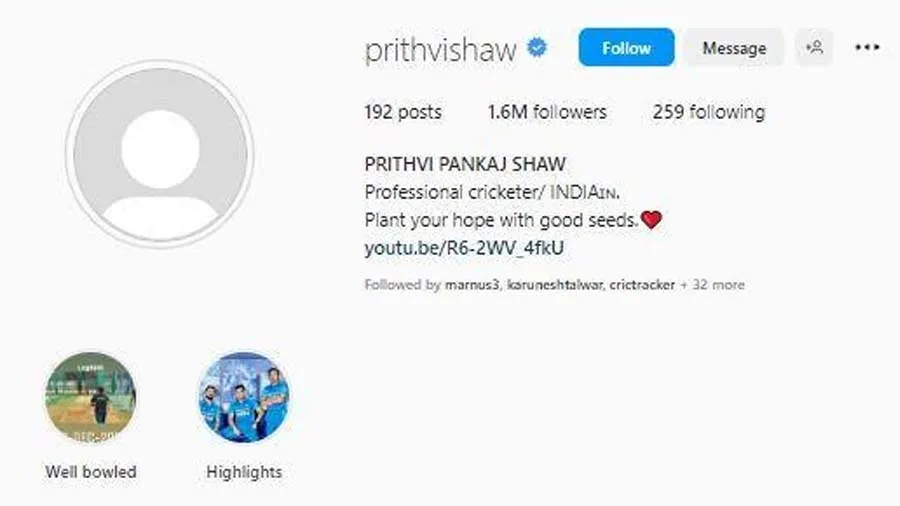The image size is (900, 506).
Task: Click the Well bowled highlight label
Action: (91, 472)
